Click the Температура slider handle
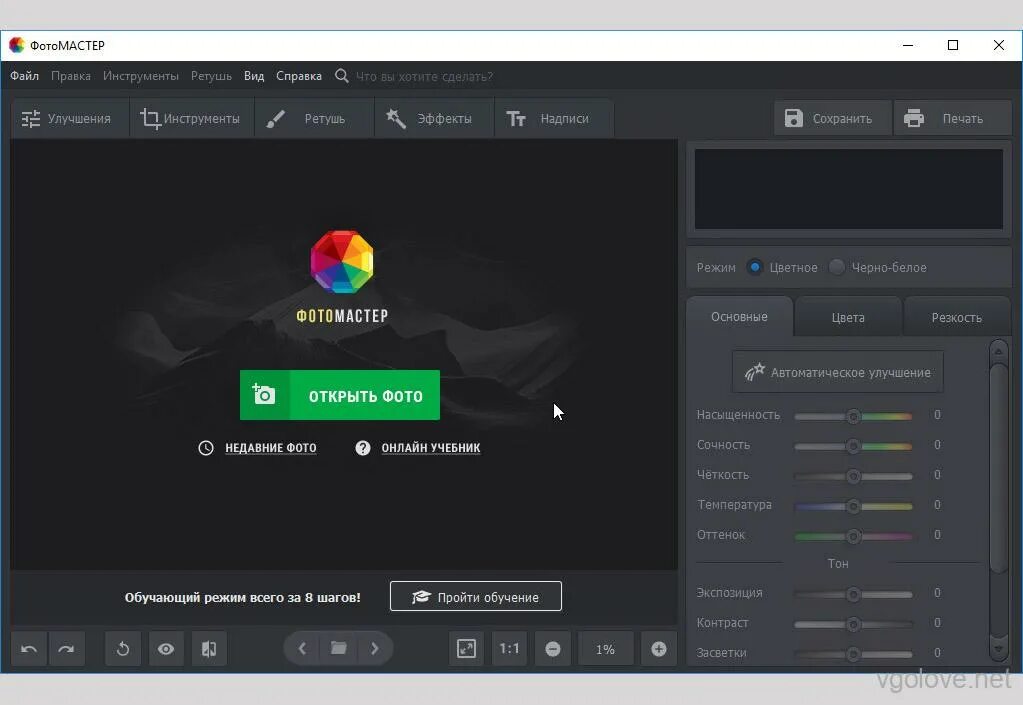Screen dimensions: 1023x705 point(853,506)
